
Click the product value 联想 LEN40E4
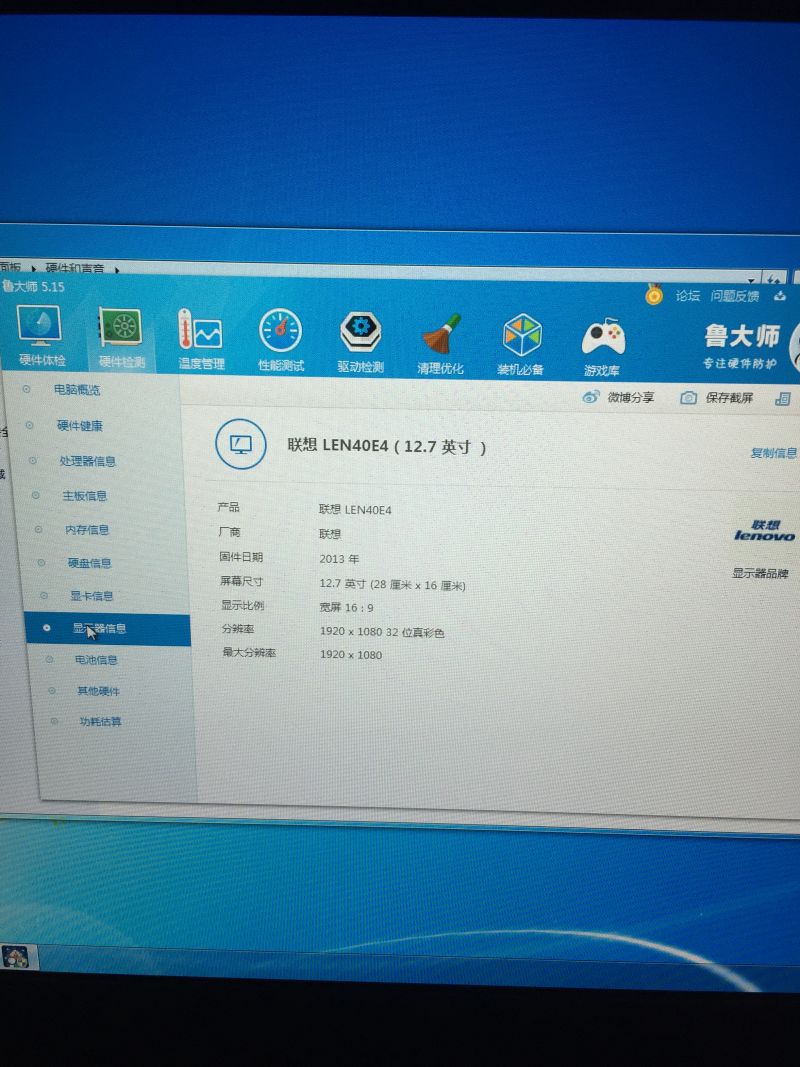point(355,510)
